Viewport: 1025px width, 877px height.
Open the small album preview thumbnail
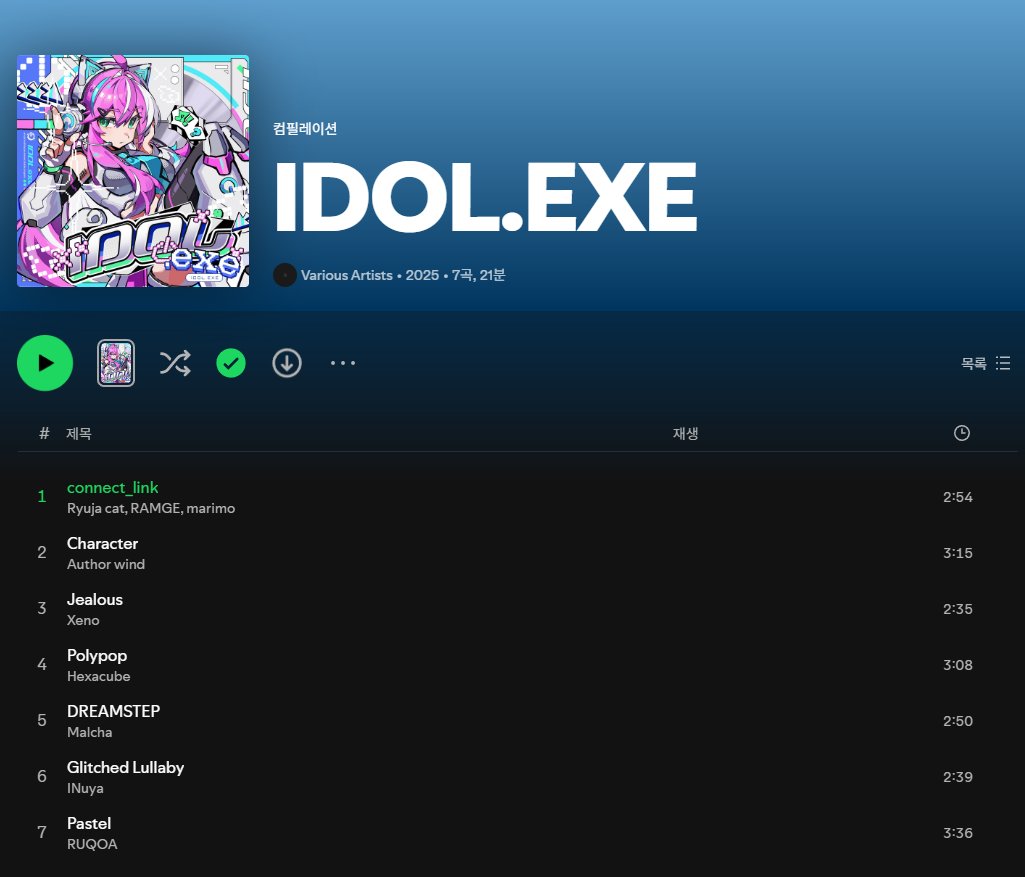tap(116, 363)
